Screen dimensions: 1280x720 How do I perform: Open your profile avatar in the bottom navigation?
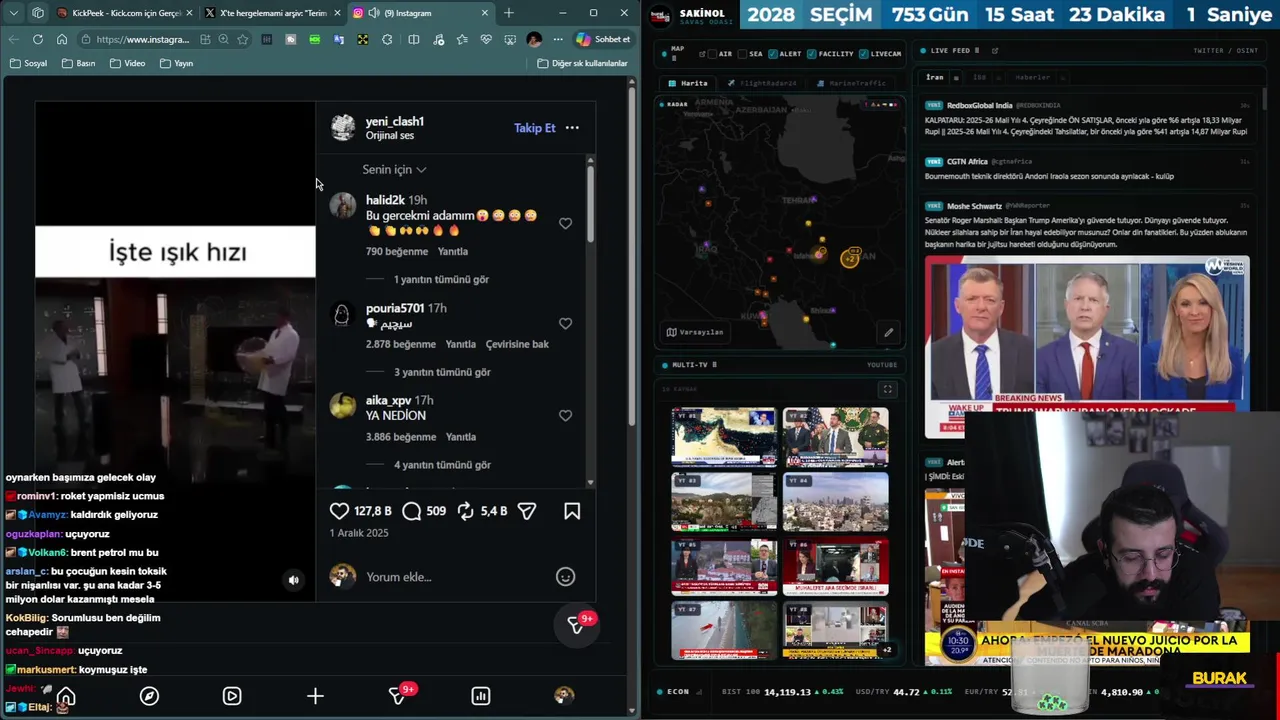pyautogui.click(x=564, y=696)
